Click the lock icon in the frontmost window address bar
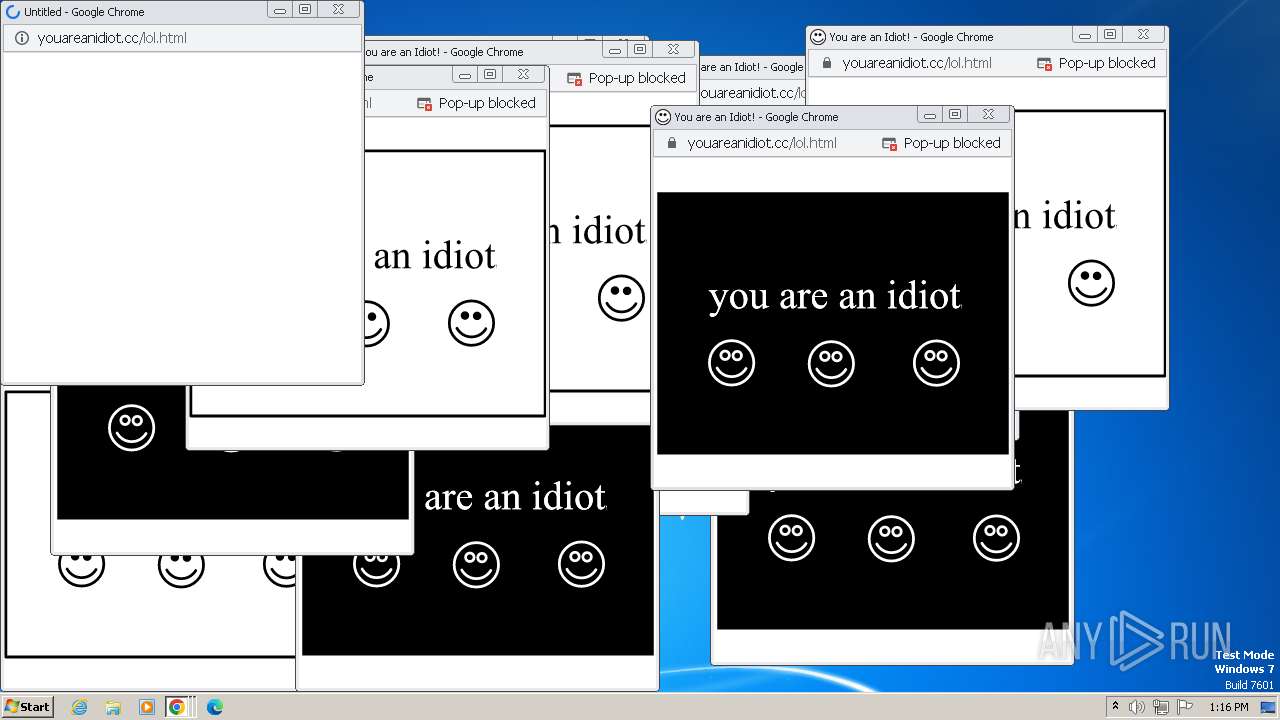 coord(672,143)
